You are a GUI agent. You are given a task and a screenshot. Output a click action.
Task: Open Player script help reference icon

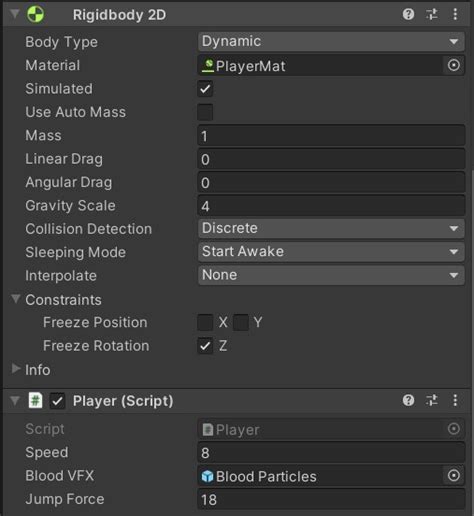[408, 400]
